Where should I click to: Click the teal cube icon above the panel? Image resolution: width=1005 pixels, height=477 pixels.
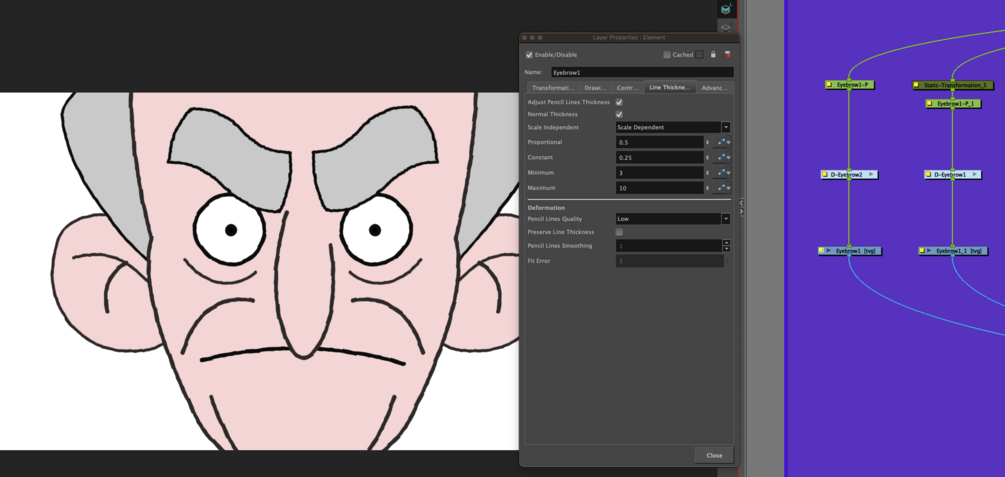click(x=725, y=9)
